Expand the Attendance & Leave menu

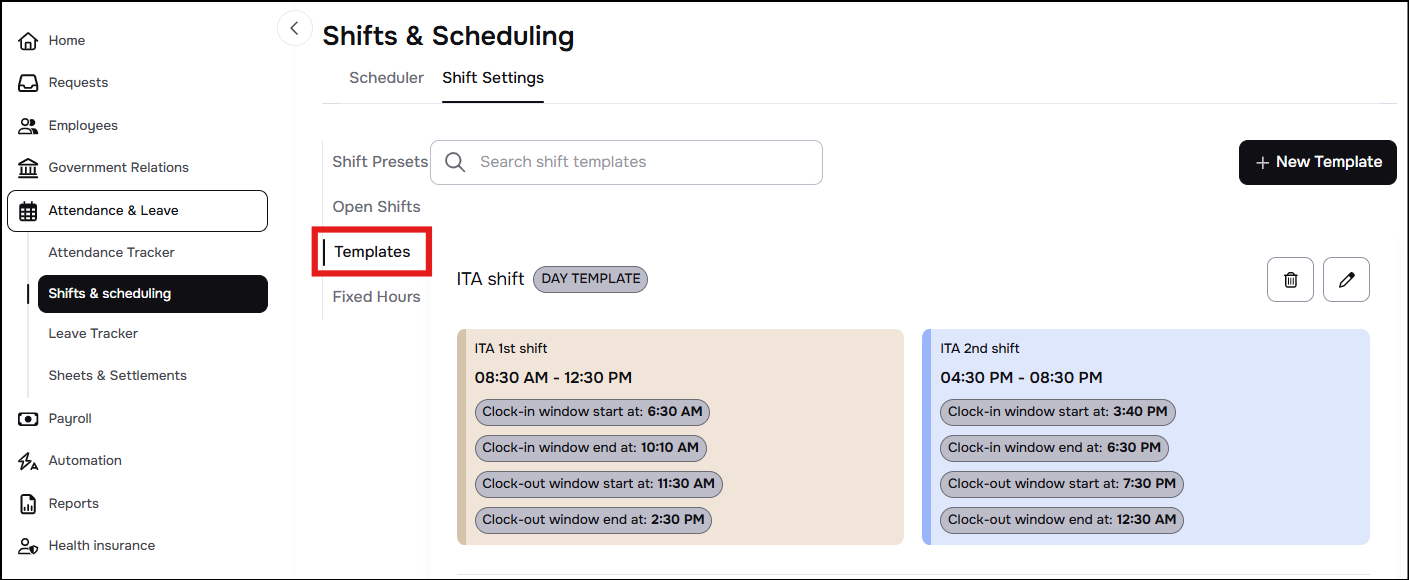coord(137,211)
